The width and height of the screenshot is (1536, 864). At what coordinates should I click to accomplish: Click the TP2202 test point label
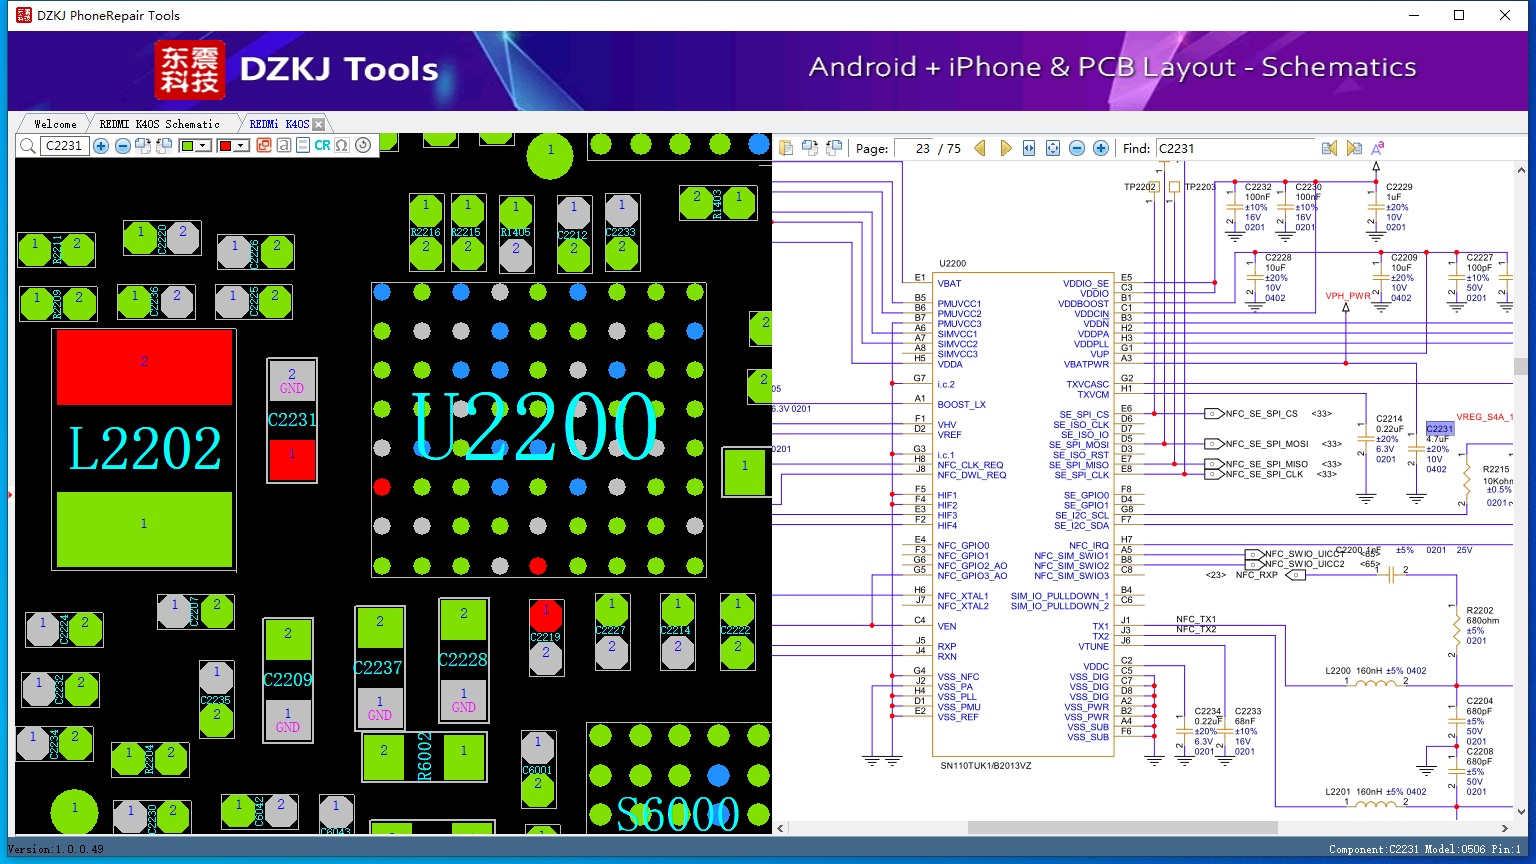pos(1141,187)
